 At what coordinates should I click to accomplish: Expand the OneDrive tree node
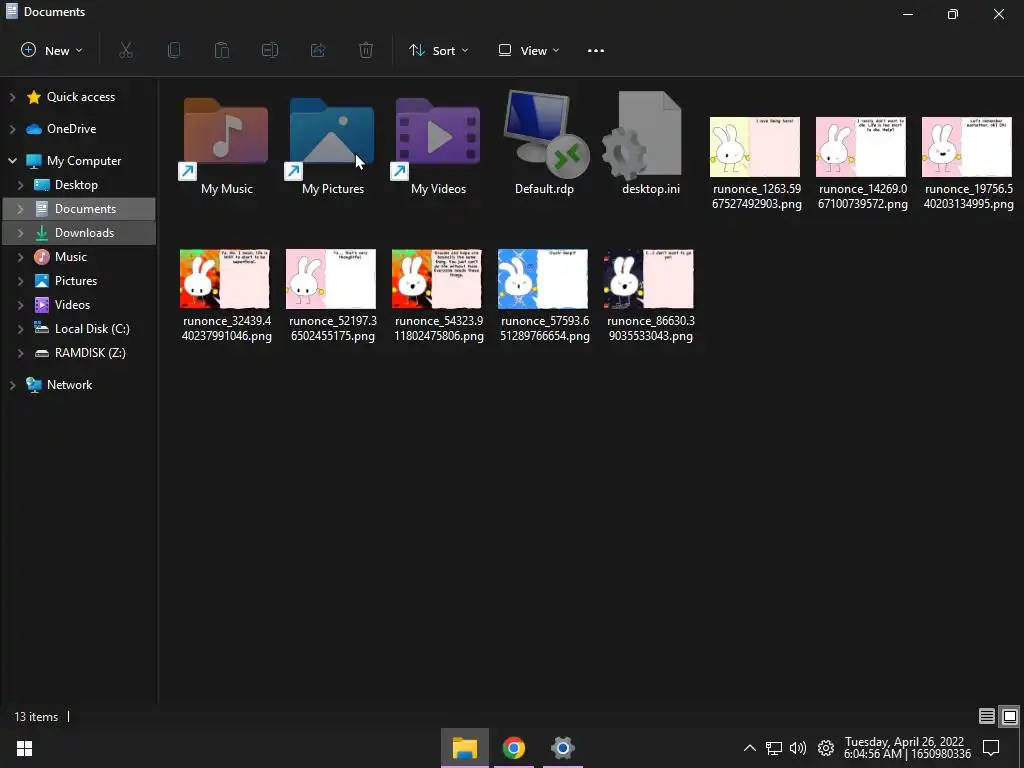[12, 129]
